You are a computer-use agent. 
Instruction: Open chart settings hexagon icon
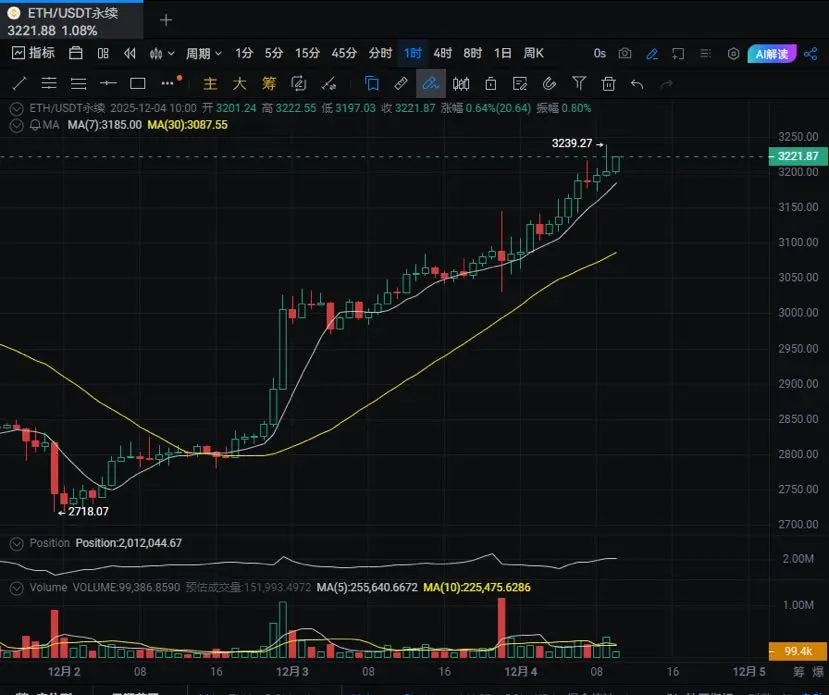pyautogui.click(x=733, y=53)
